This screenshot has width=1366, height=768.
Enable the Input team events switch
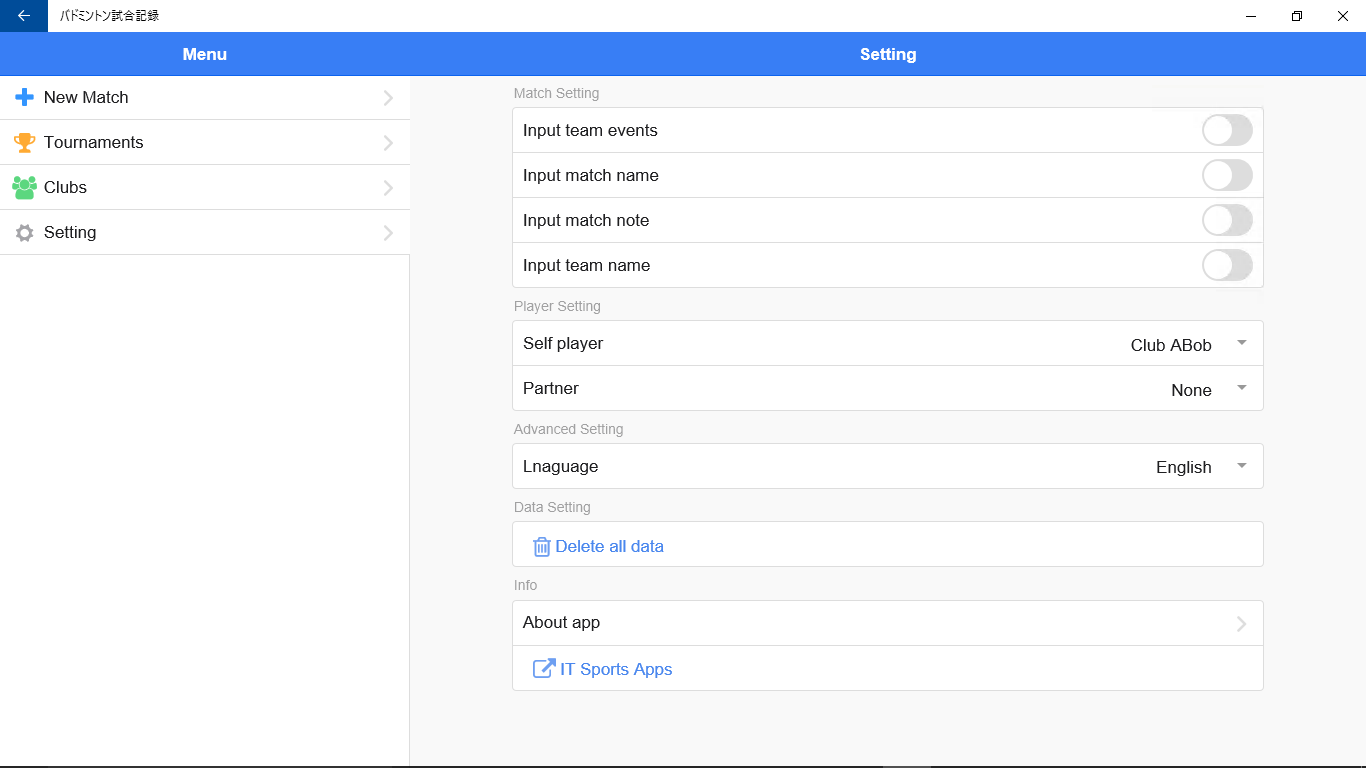point(1227,131)
